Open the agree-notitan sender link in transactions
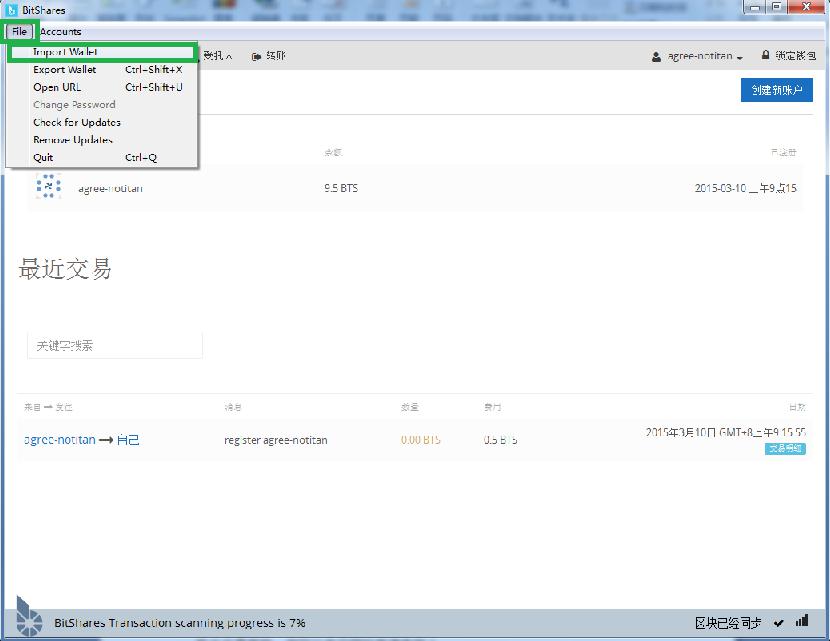The width and height of the screenshot is (830, 641). click(60, 440)
